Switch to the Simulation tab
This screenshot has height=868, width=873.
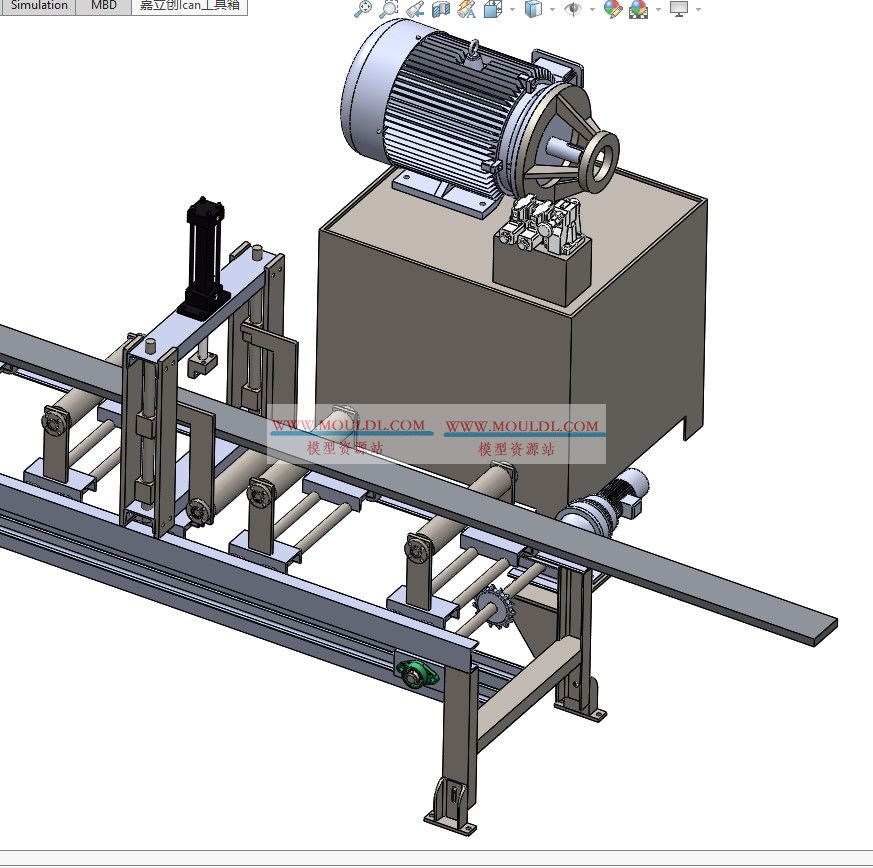coord(39,6)
